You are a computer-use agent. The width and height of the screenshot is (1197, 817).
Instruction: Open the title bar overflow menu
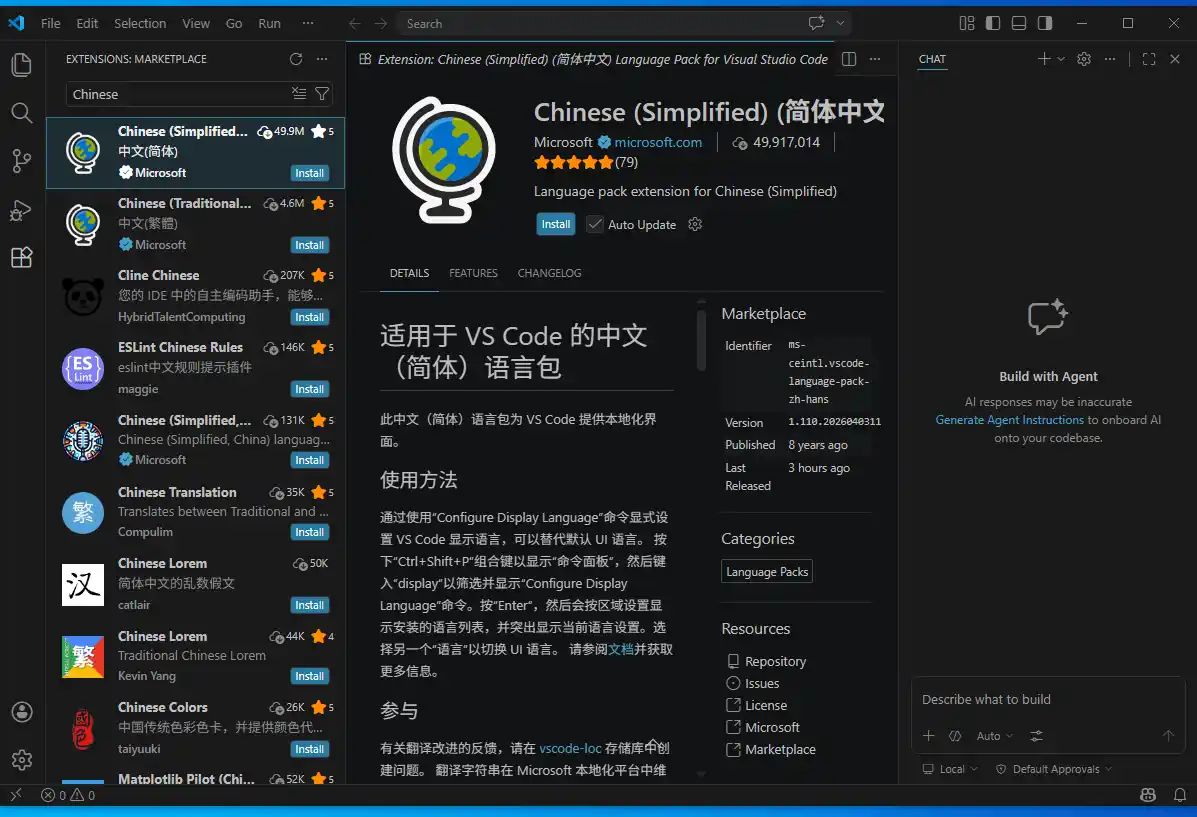click(x=308, y=23)
